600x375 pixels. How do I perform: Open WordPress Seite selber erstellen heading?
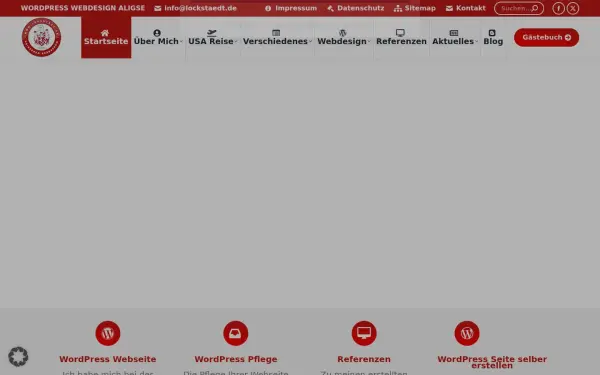point(492,362)
